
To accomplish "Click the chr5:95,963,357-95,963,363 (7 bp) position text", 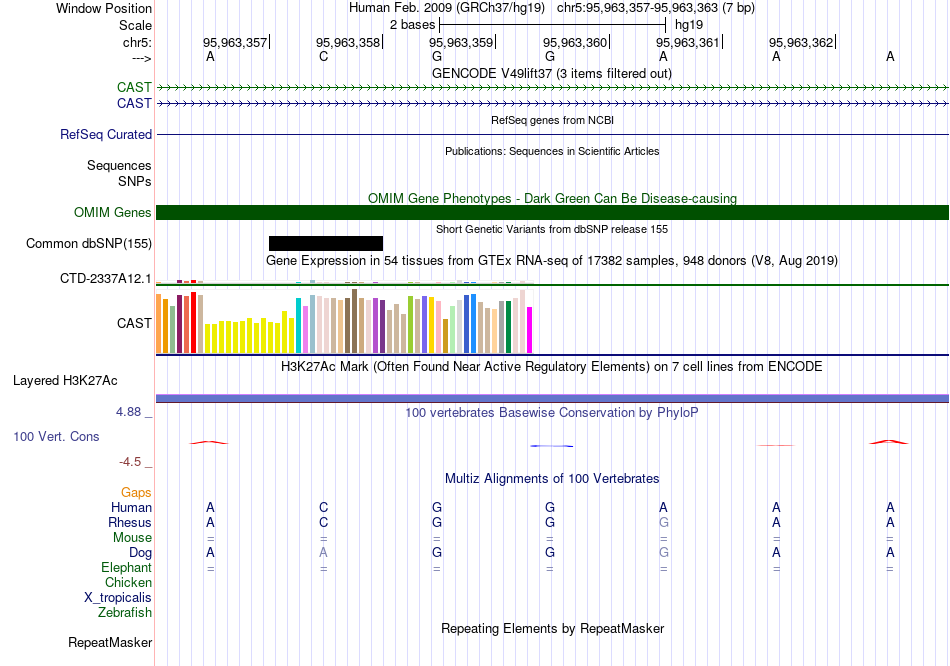I will pyautogui.click(x=656, y=8).
